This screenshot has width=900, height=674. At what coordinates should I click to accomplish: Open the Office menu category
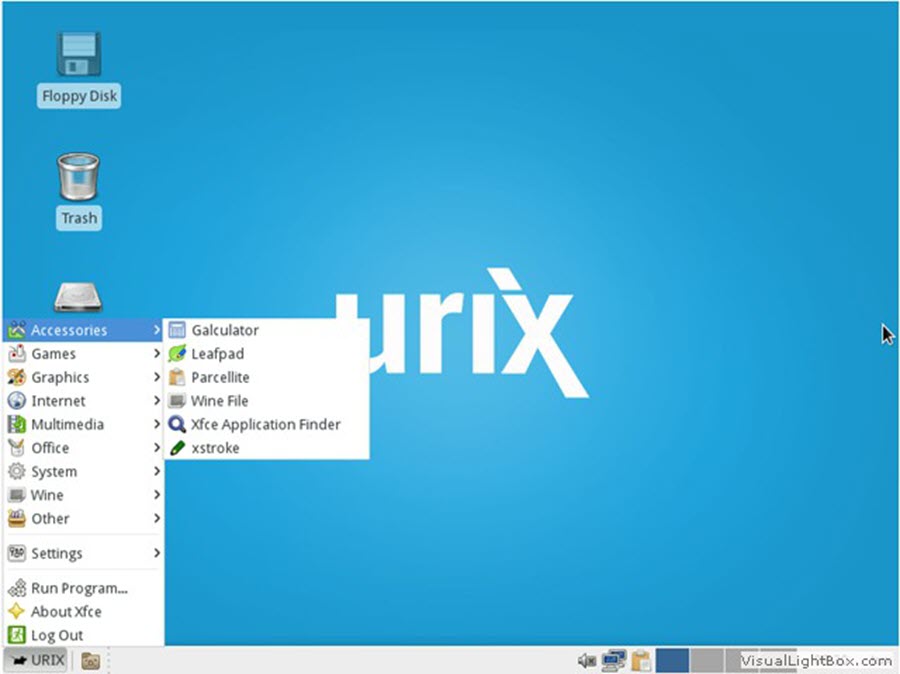[x=83, y=448]
